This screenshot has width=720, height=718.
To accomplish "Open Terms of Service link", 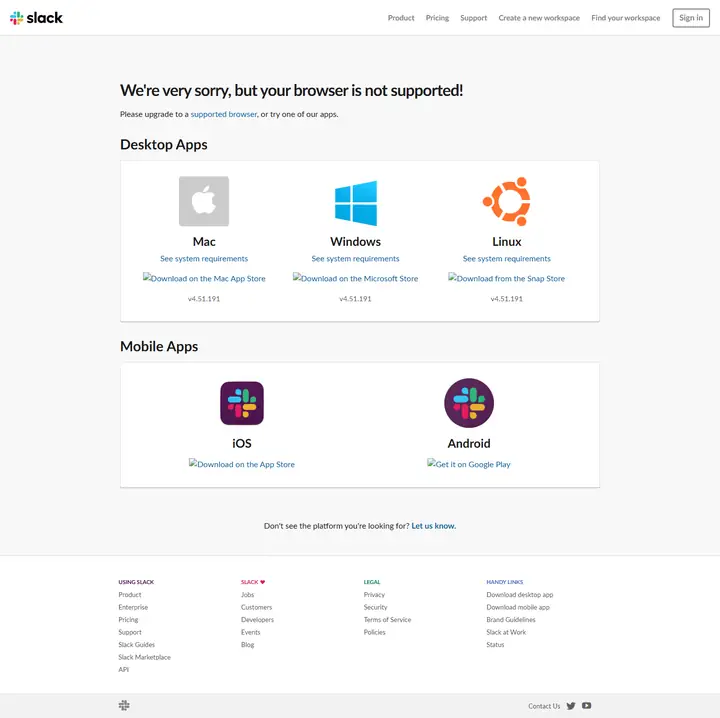I will tap(387, 619).
